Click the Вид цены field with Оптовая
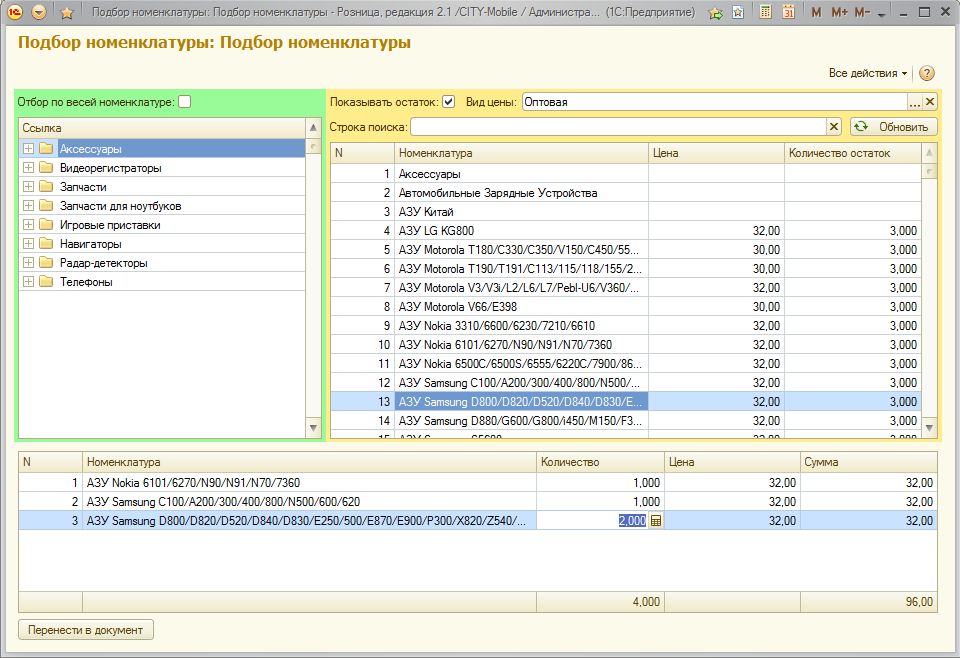 coord(714,102)
